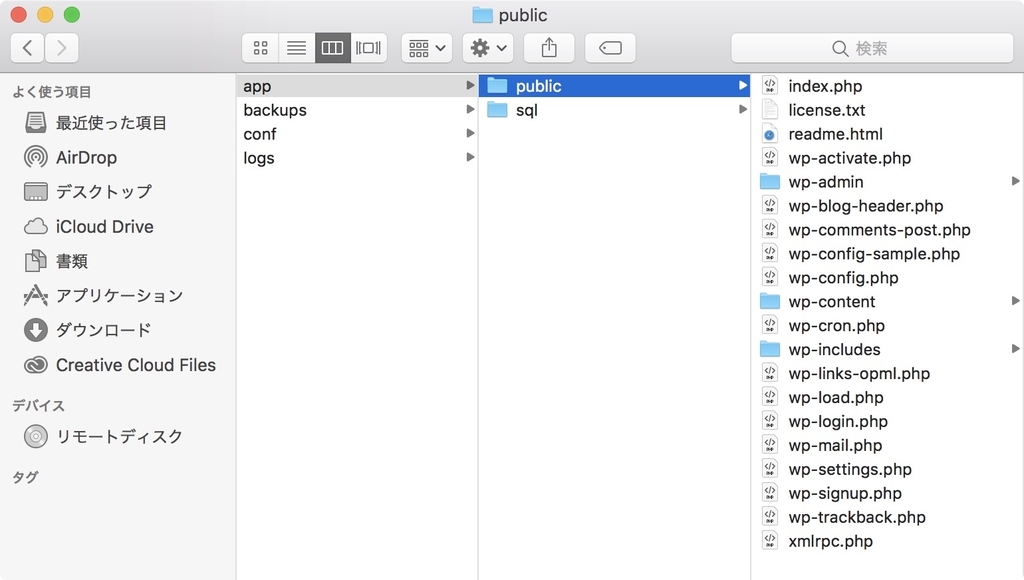Open iCloud Drive in the sidebar

[x=89, y=227]
